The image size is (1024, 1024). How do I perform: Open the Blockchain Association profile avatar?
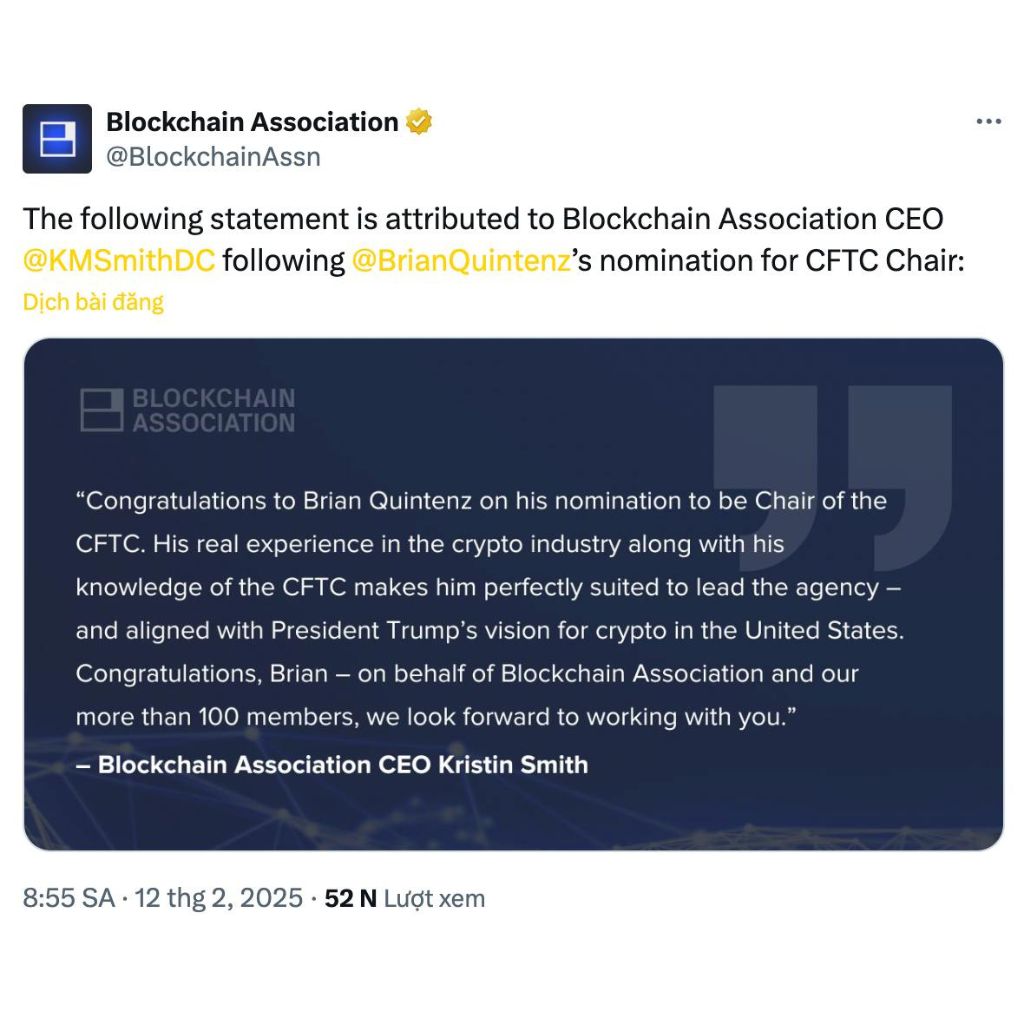click(57, 138)
